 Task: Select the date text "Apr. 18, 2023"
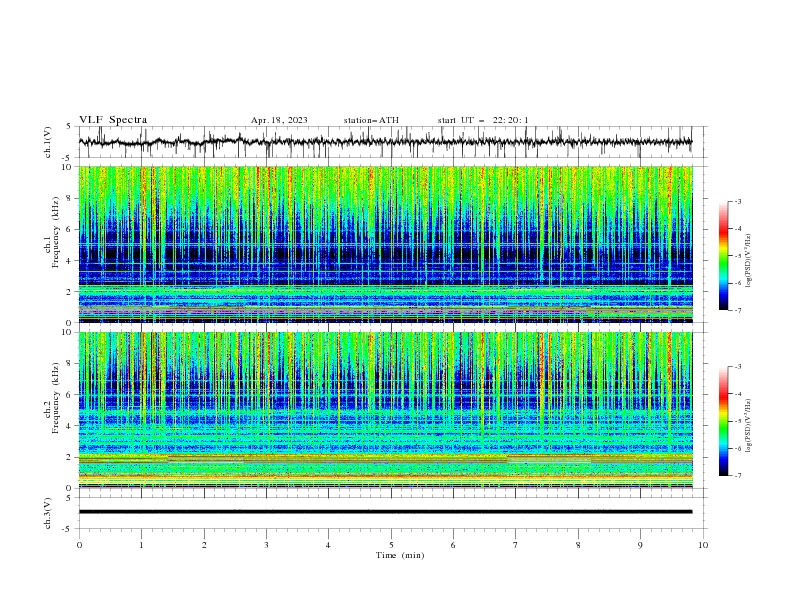coord(279,120)
